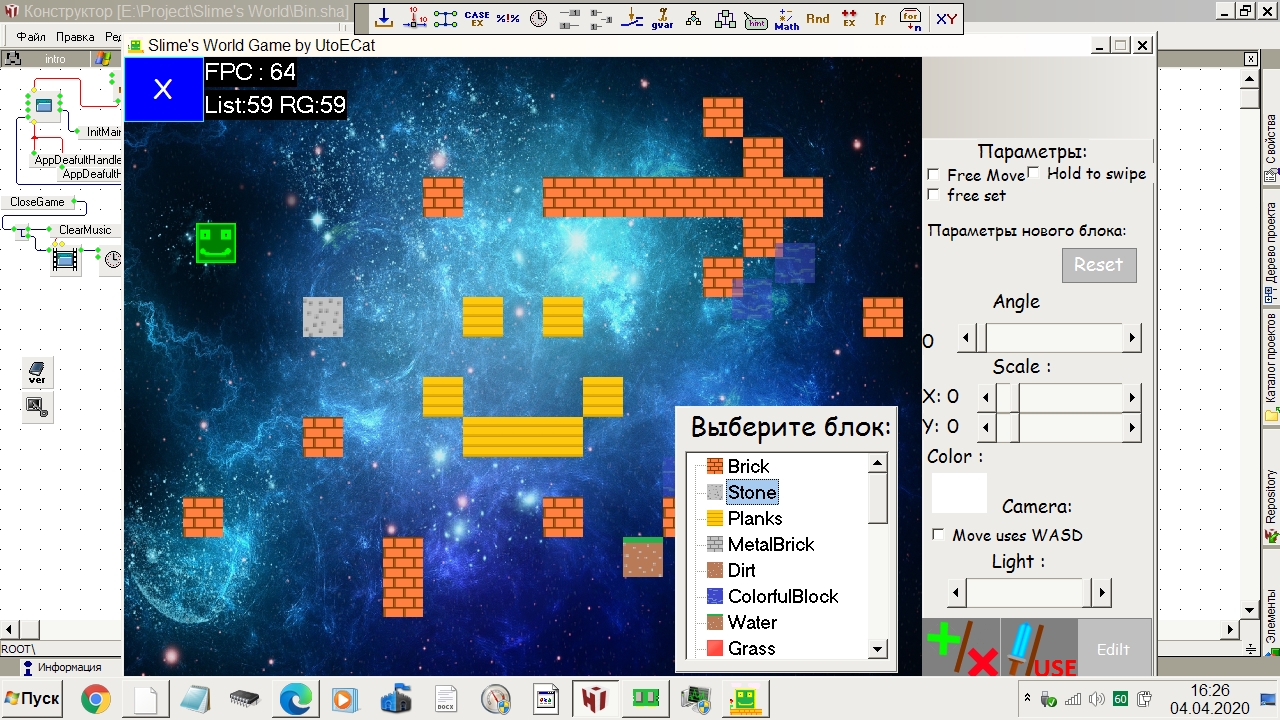1280x720 pixels.
Task: Click the white Color swatch
Action: click(959, 494)
